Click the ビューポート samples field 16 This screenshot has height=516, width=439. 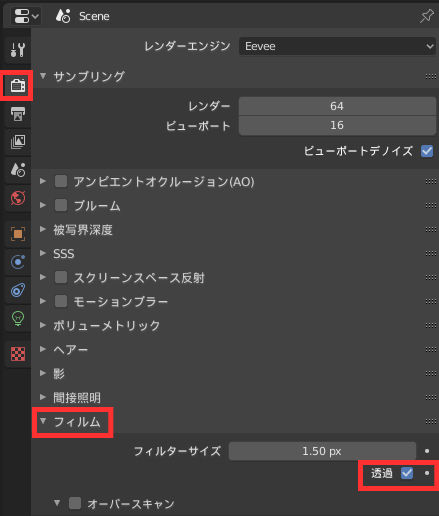pyautogui.click(x=337, y=125)
